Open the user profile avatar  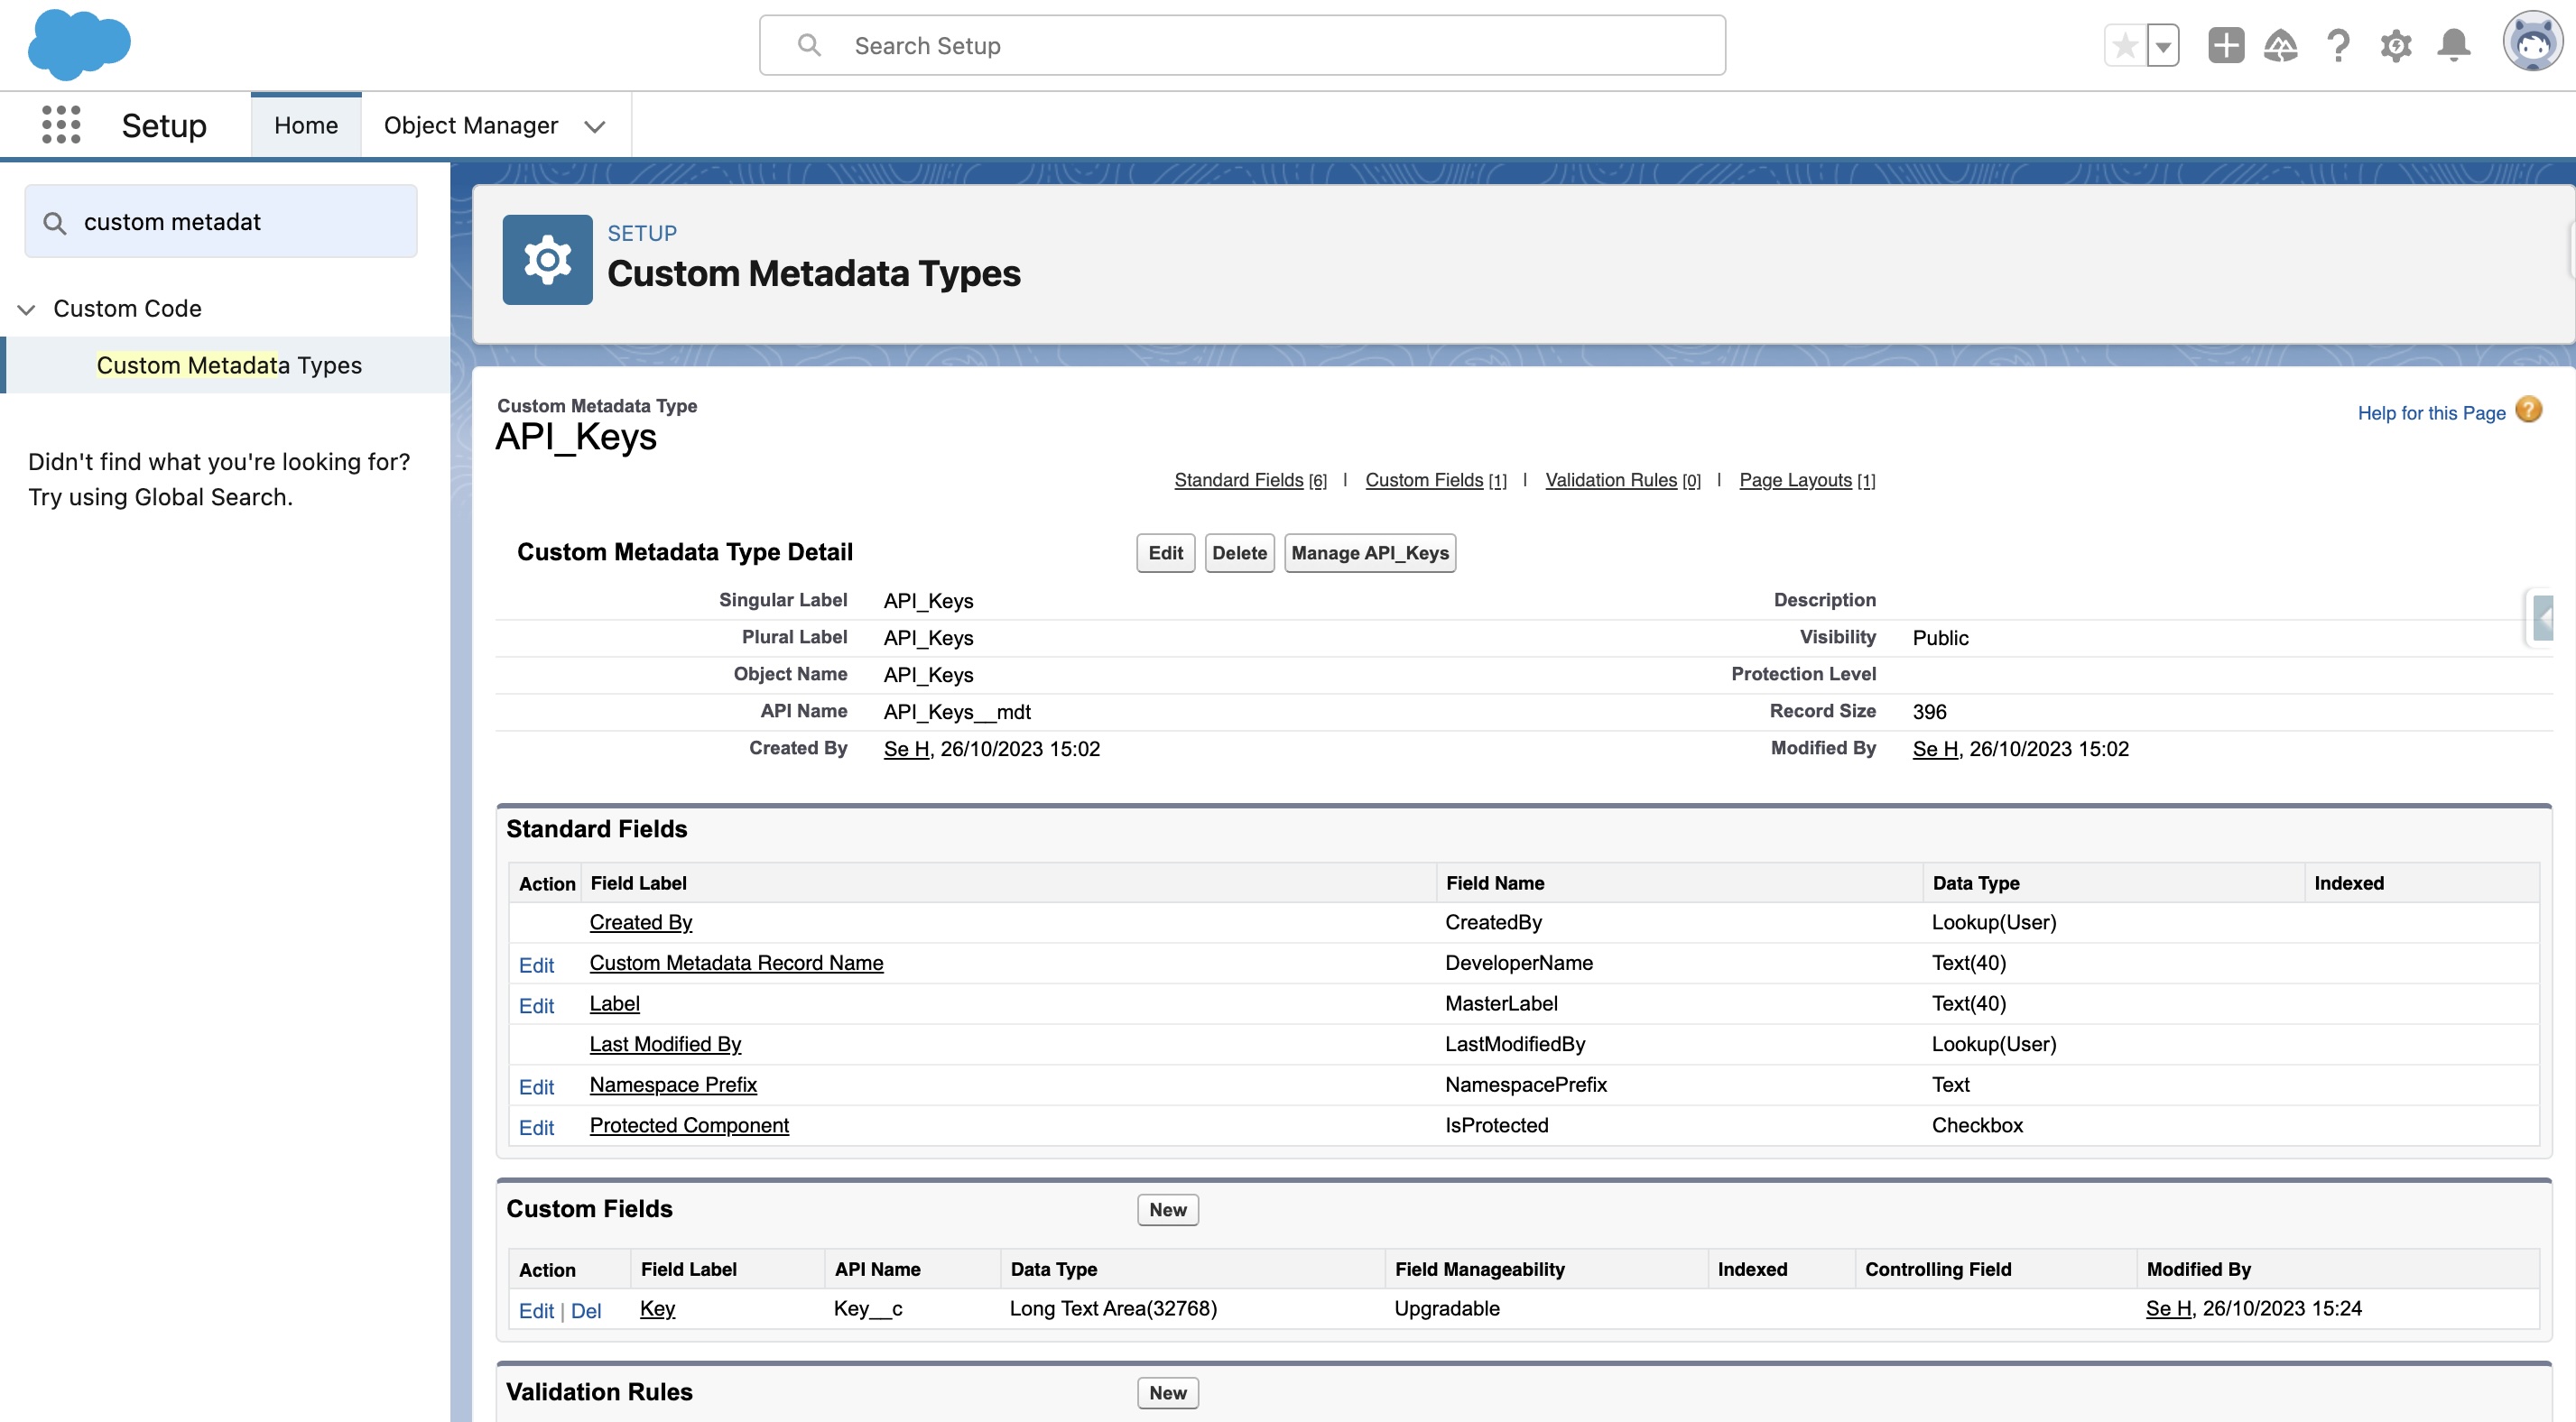click(2532, 42)
